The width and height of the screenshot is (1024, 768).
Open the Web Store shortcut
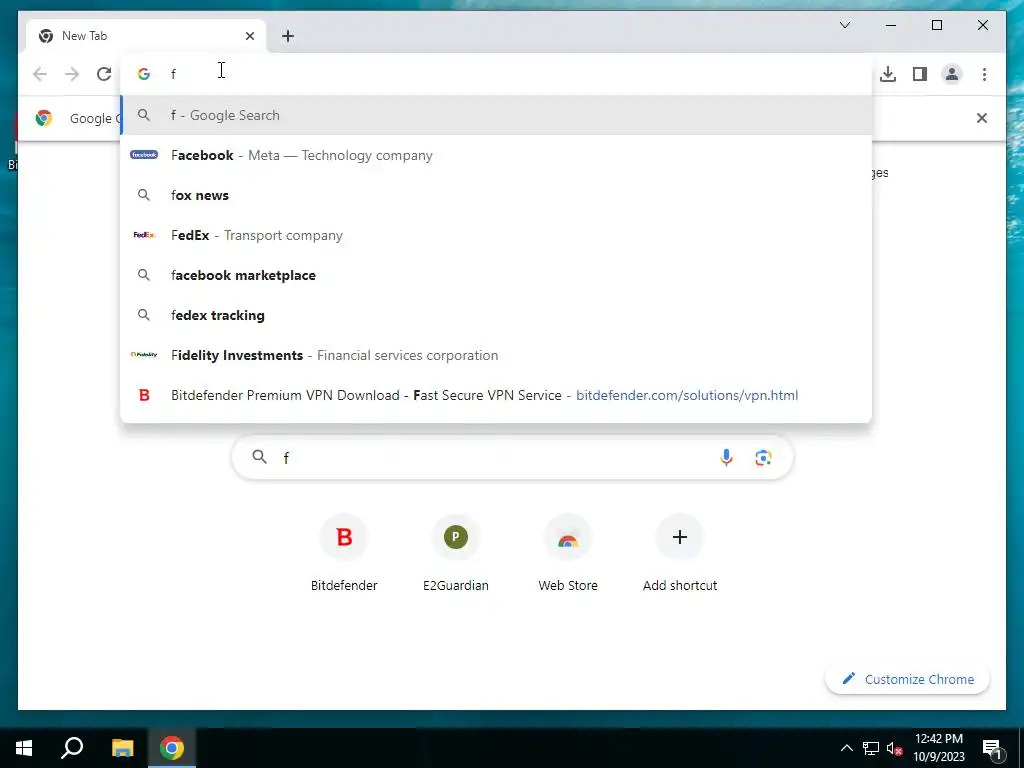coord(568,553)
